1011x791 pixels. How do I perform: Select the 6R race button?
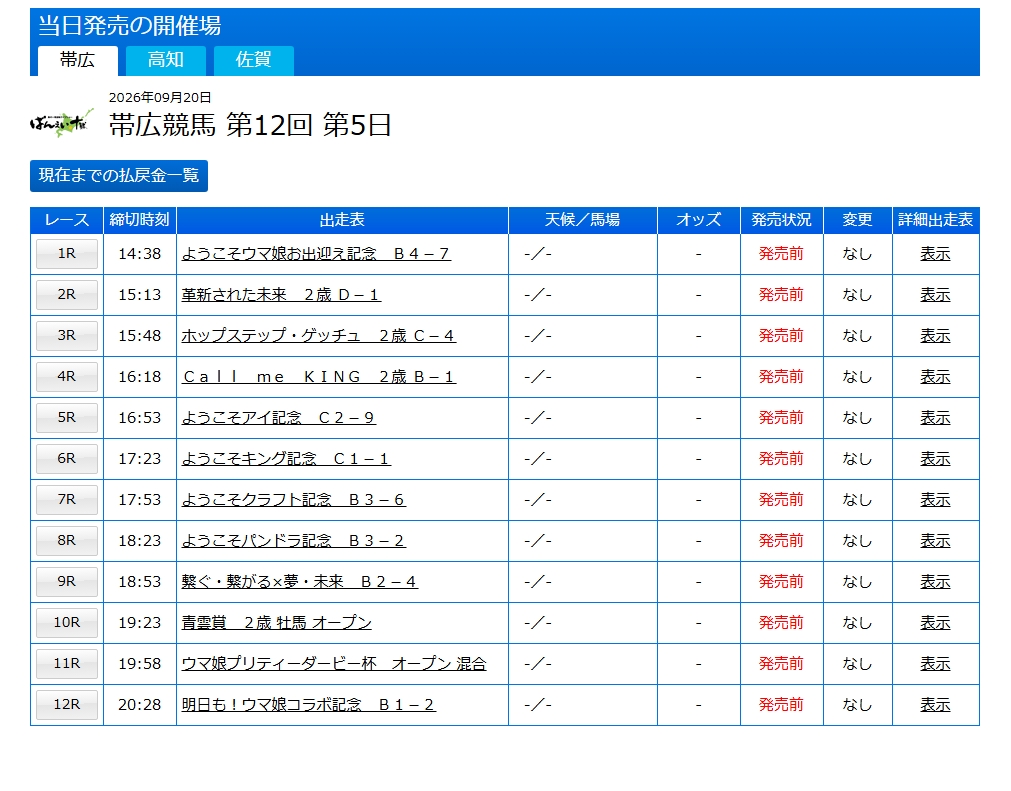66,458
